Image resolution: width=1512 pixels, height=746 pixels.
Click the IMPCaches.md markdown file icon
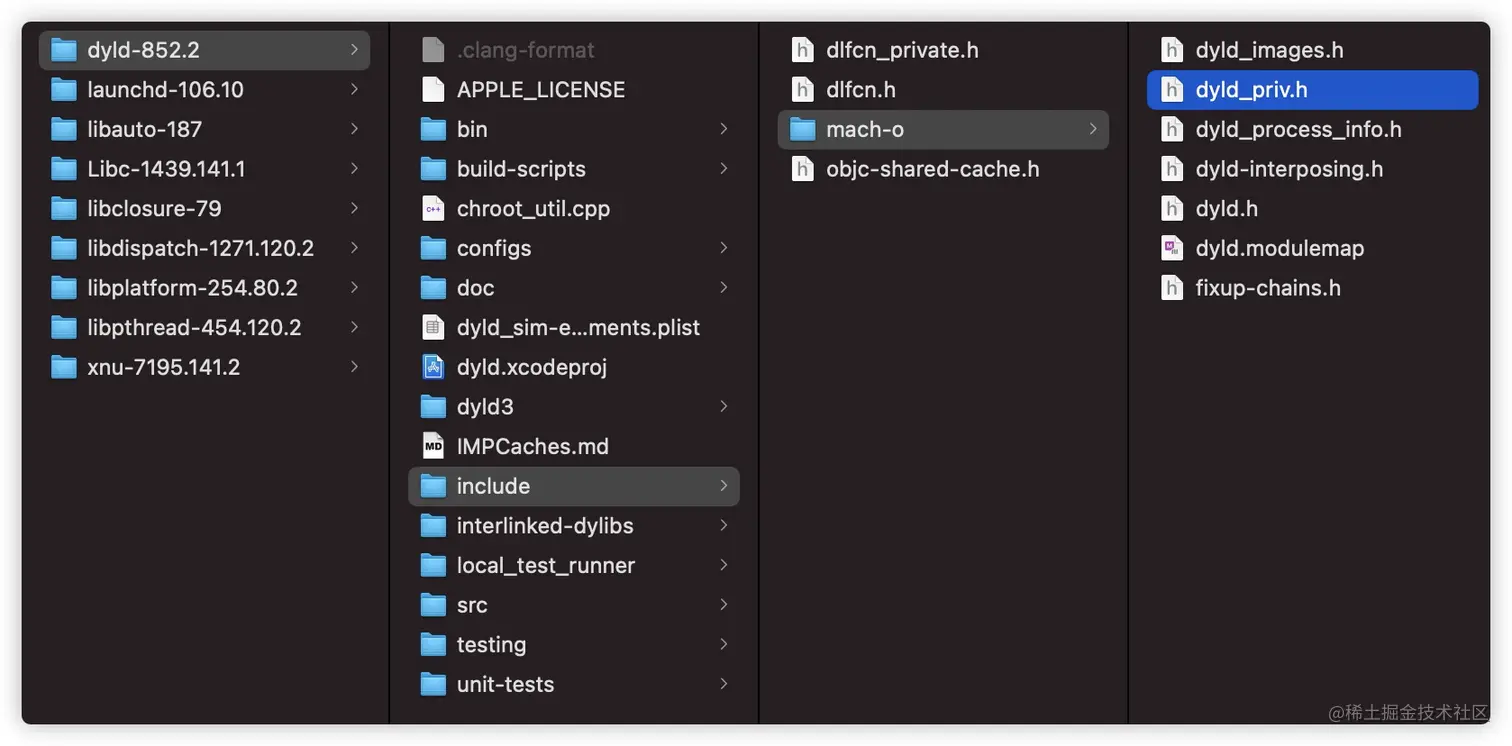pos(433,446)
